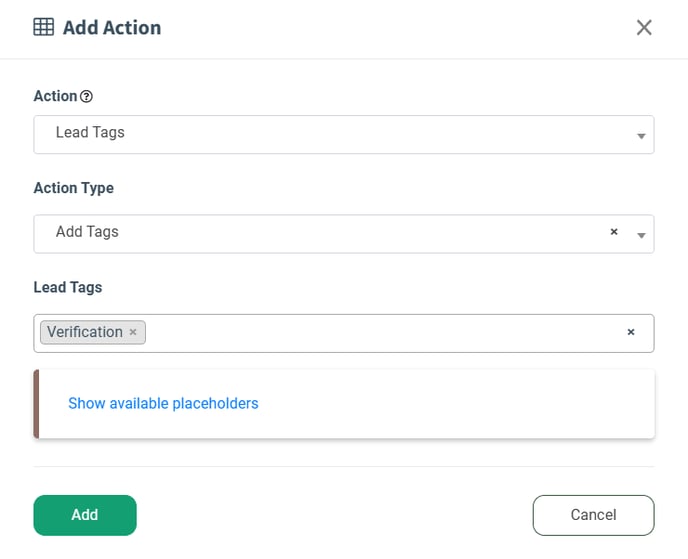Click the Action field label
The image size is (688, 559).
click(x=55, y=97)
